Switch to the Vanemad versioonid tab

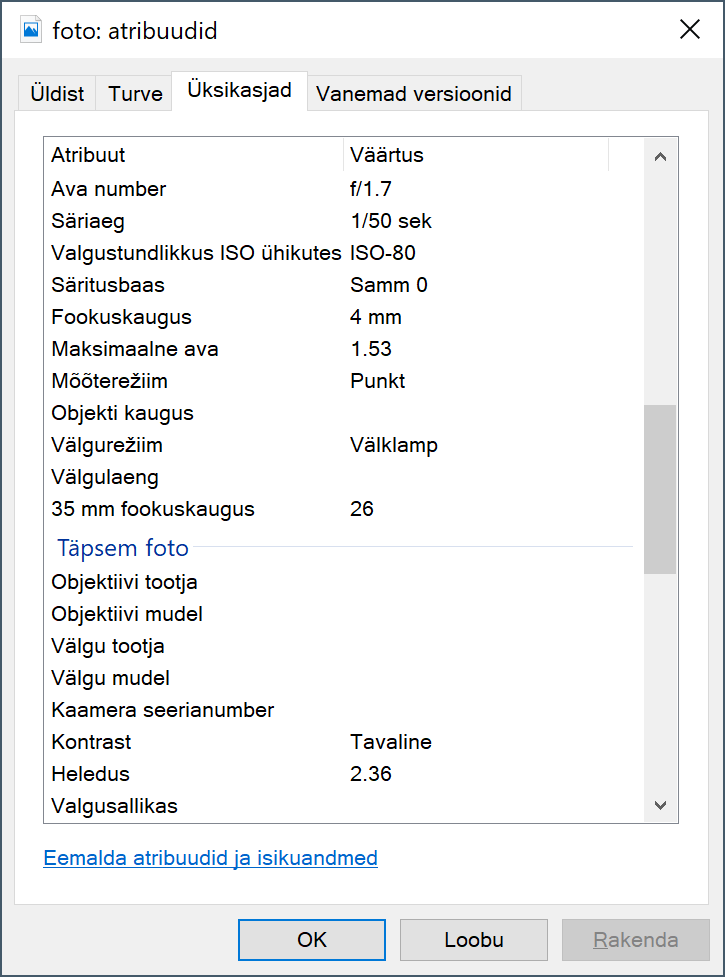pos(413,93)
